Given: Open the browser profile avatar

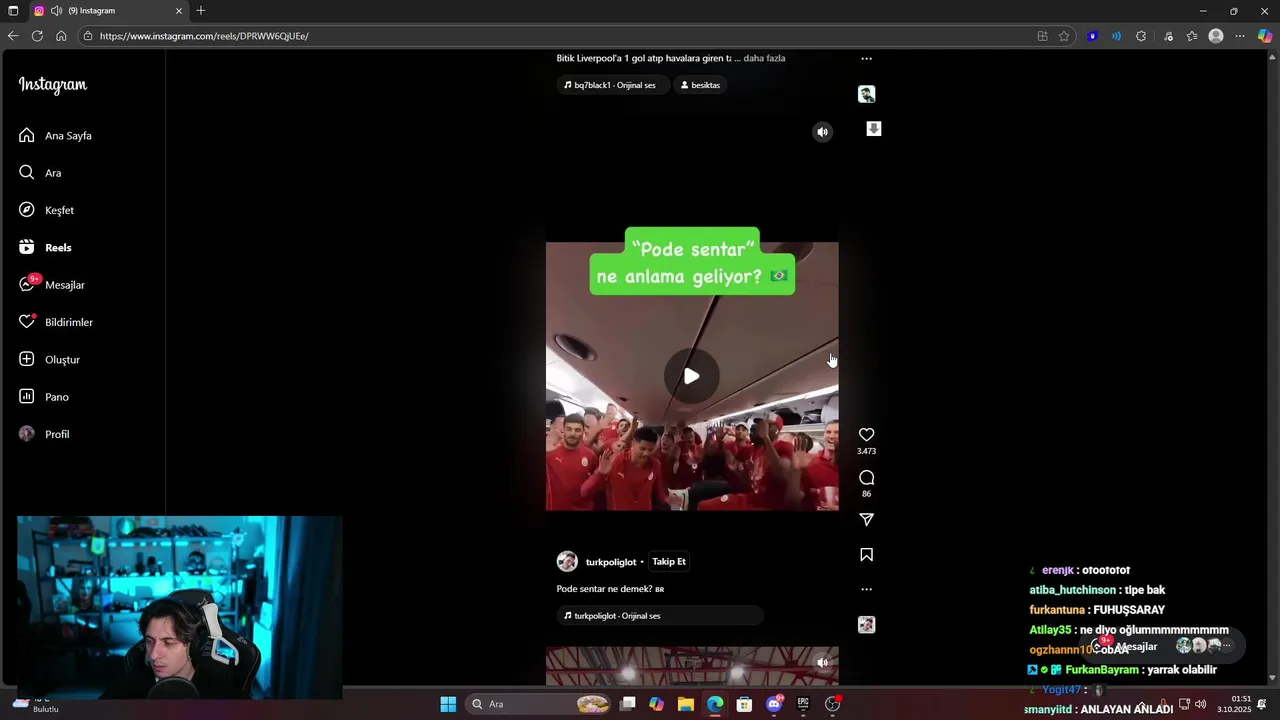Looking at the screenshot, I should pyautogui.click(x=1216, y=36).
